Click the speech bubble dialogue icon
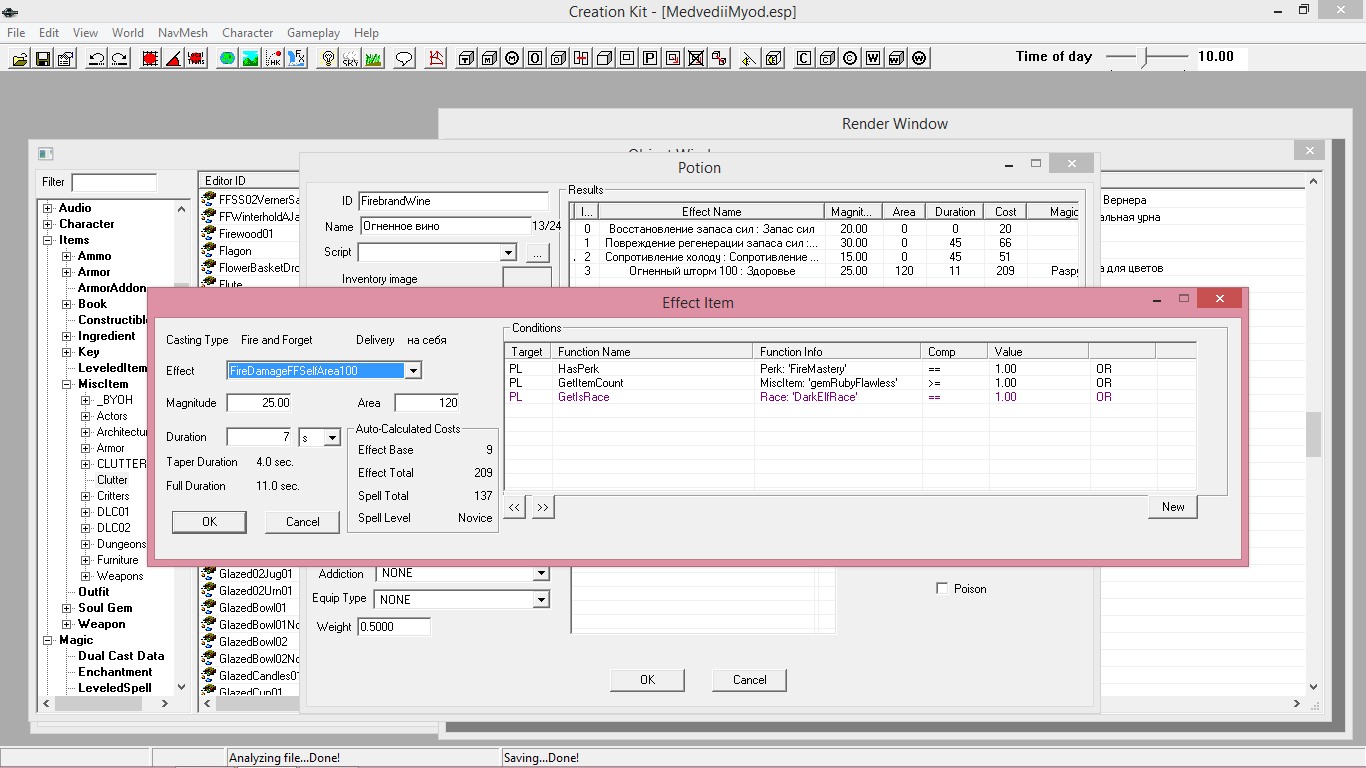This screenshot has height=768, width=1366. [x=404, y=58]
